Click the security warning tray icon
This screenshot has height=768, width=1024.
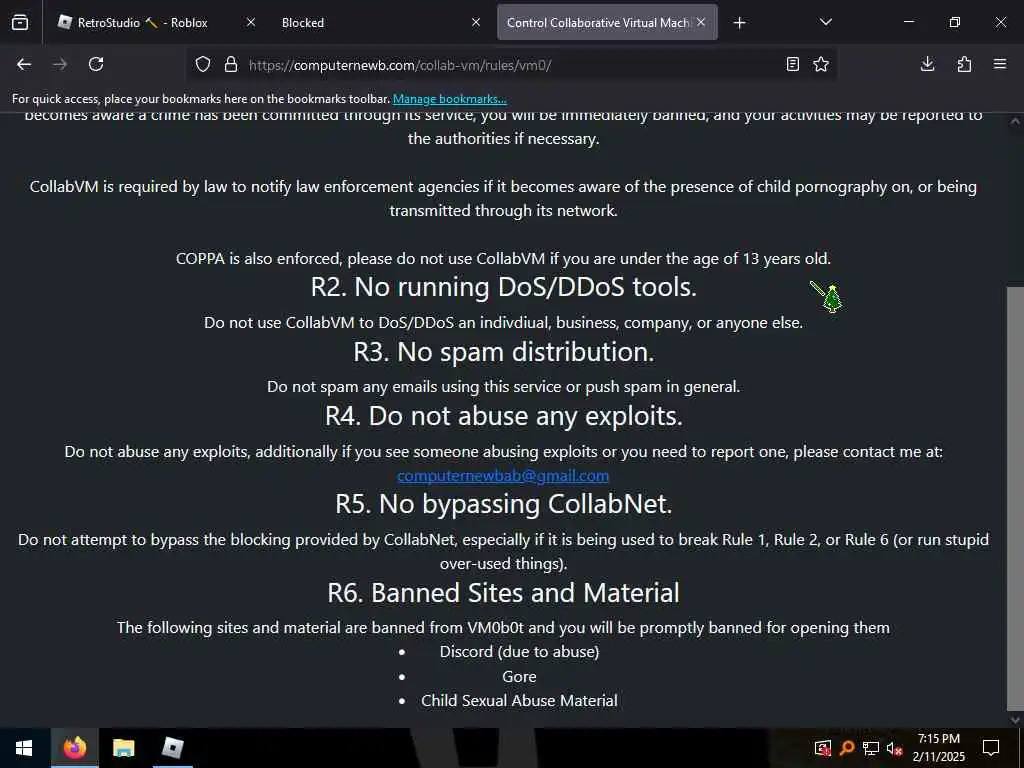click(x=822, y=748)
